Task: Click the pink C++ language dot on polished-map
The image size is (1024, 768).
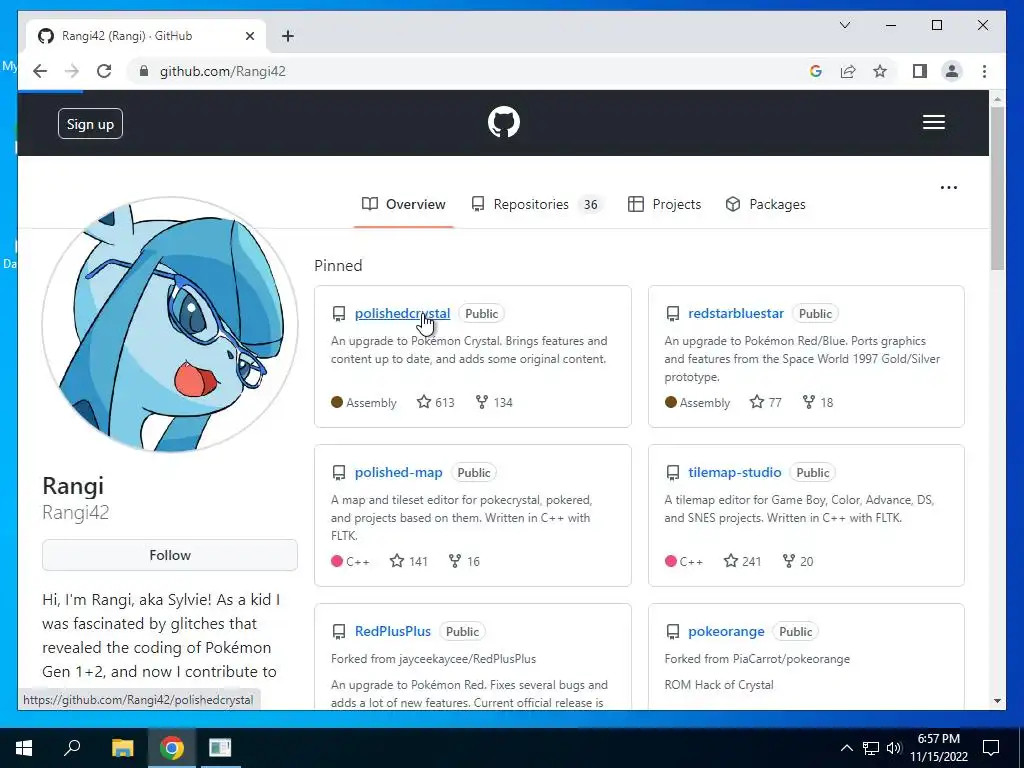Action: tap(337, 561)
